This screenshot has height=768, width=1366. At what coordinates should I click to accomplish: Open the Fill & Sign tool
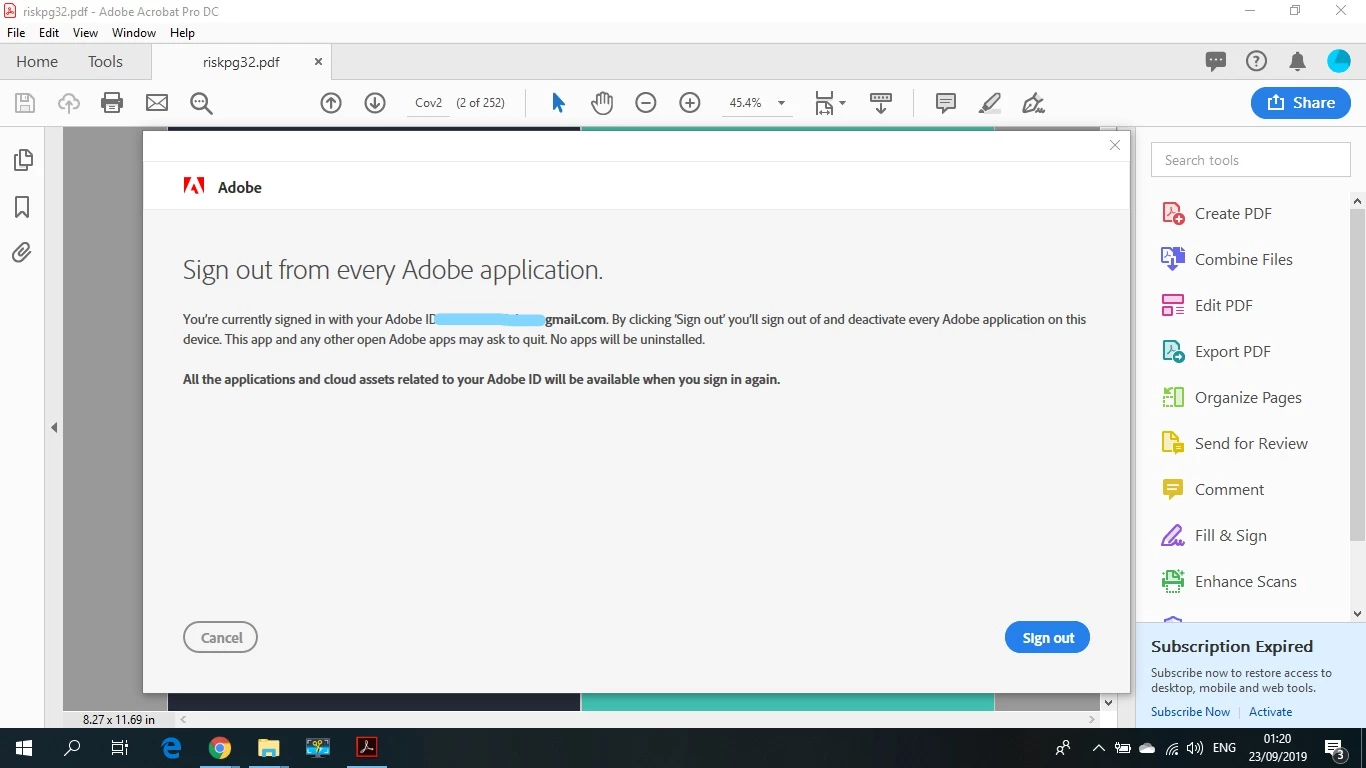pos(1214,535)
